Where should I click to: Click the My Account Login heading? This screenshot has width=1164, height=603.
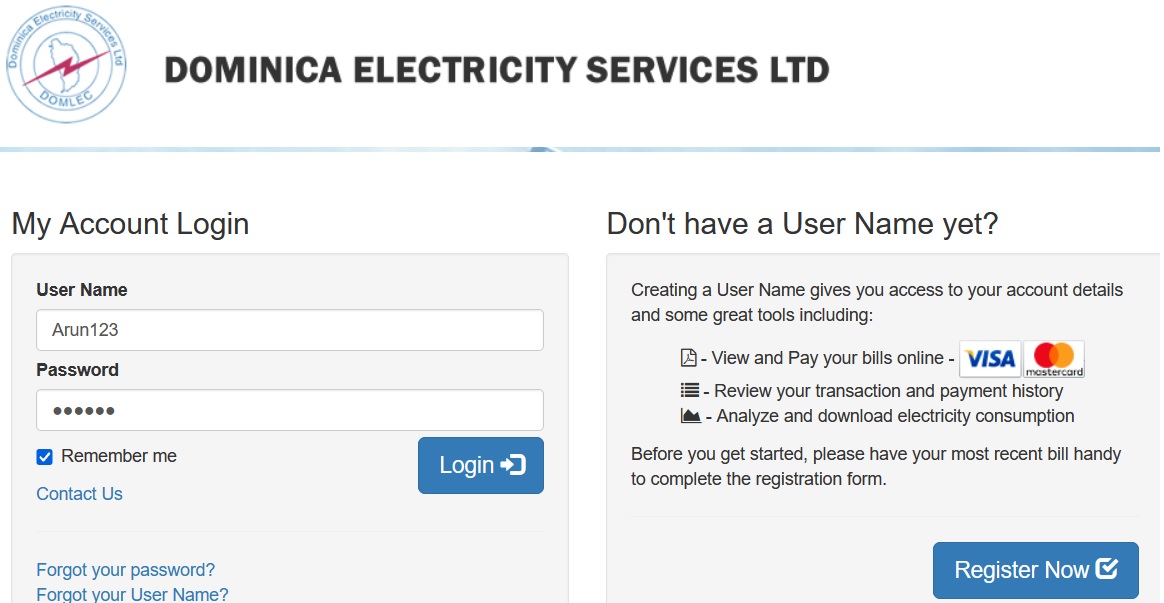pyautogui.click(x=130, y=224)
